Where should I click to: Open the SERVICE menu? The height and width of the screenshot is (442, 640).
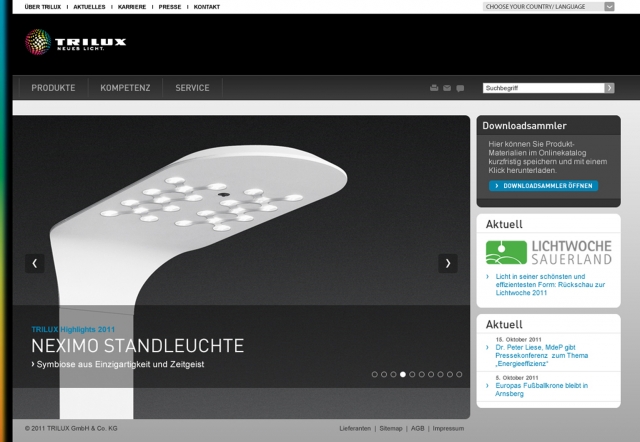[x=192, y=88]
